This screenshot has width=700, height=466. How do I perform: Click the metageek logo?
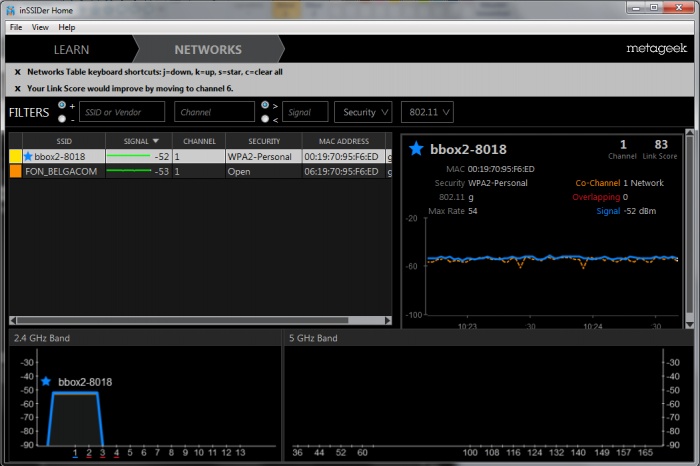(656, 48)
